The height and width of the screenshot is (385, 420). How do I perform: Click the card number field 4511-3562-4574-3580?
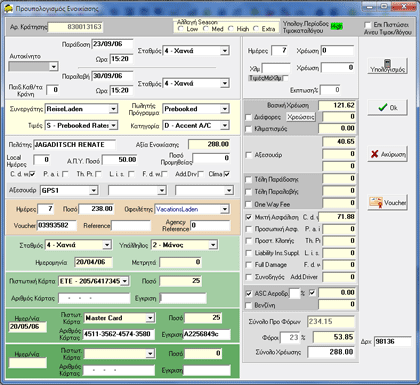(x=119, y=334)
